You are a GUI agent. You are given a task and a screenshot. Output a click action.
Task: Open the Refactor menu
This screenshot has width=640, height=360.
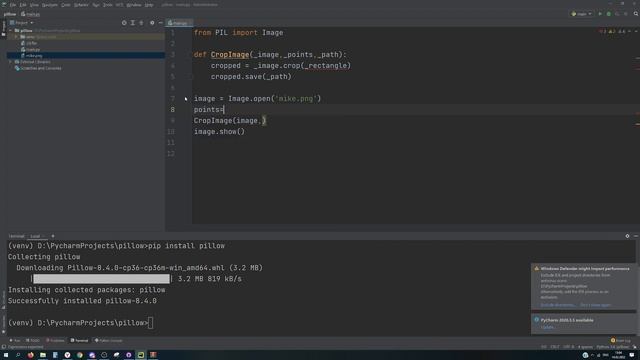[81, 5]
